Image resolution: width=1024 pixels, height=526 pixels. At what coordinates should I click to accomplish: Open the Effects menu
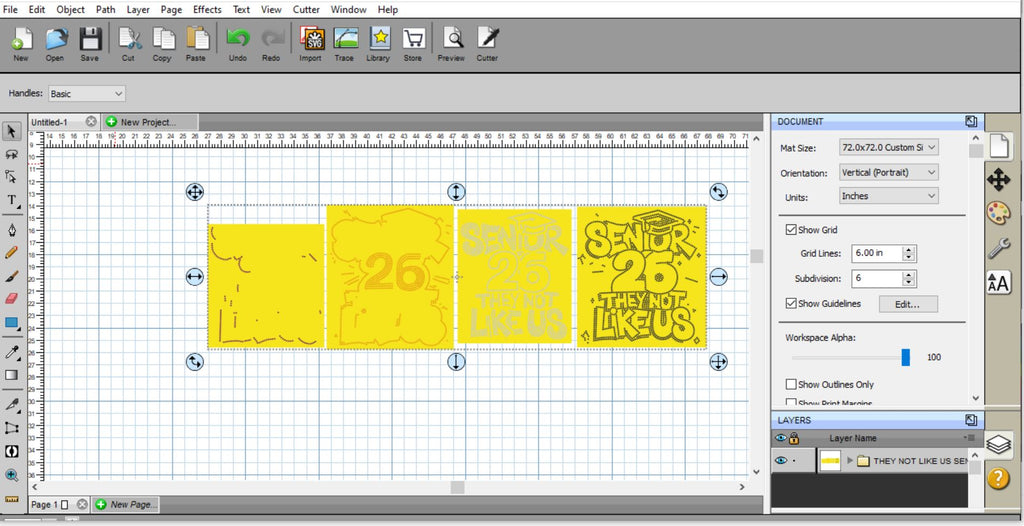[x=207, y=9]
